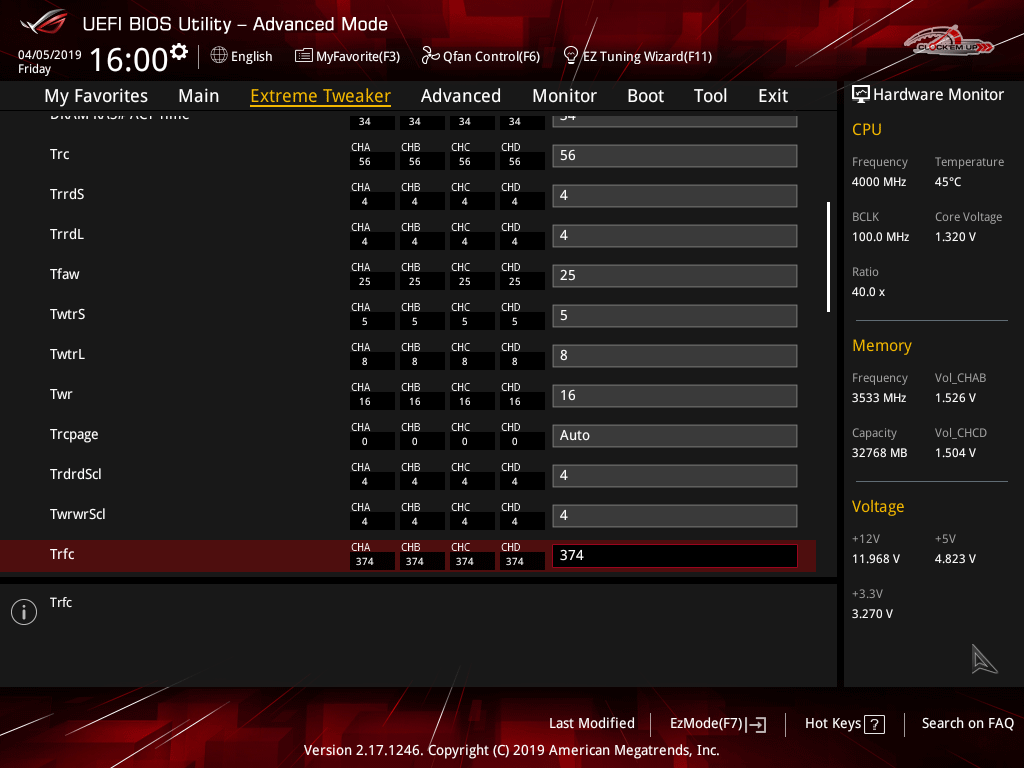
Task: Click the info icon in the help area
Action: click(24, 612)
